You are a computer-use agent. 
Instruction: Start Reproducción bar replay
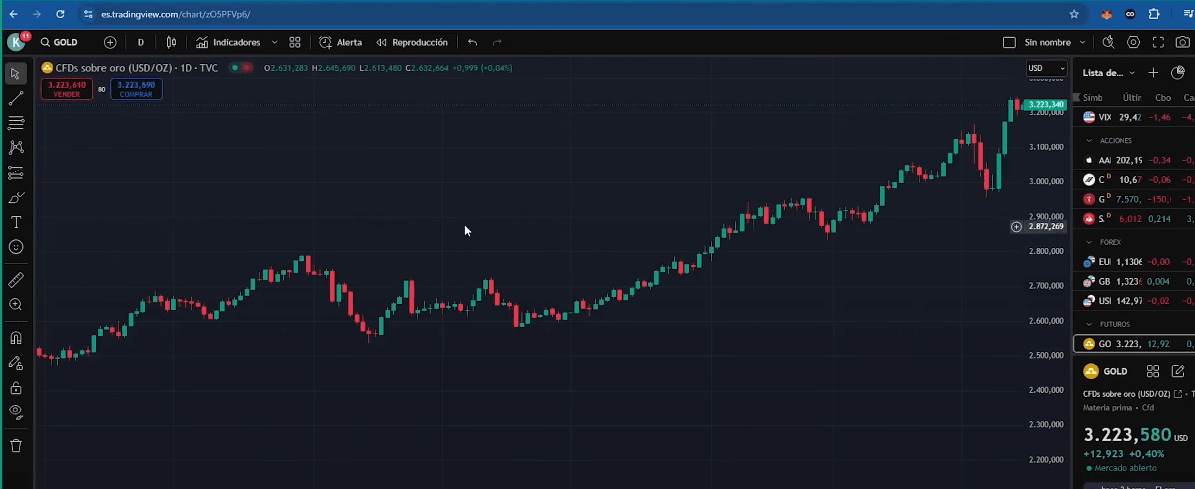tap(412, 43)
